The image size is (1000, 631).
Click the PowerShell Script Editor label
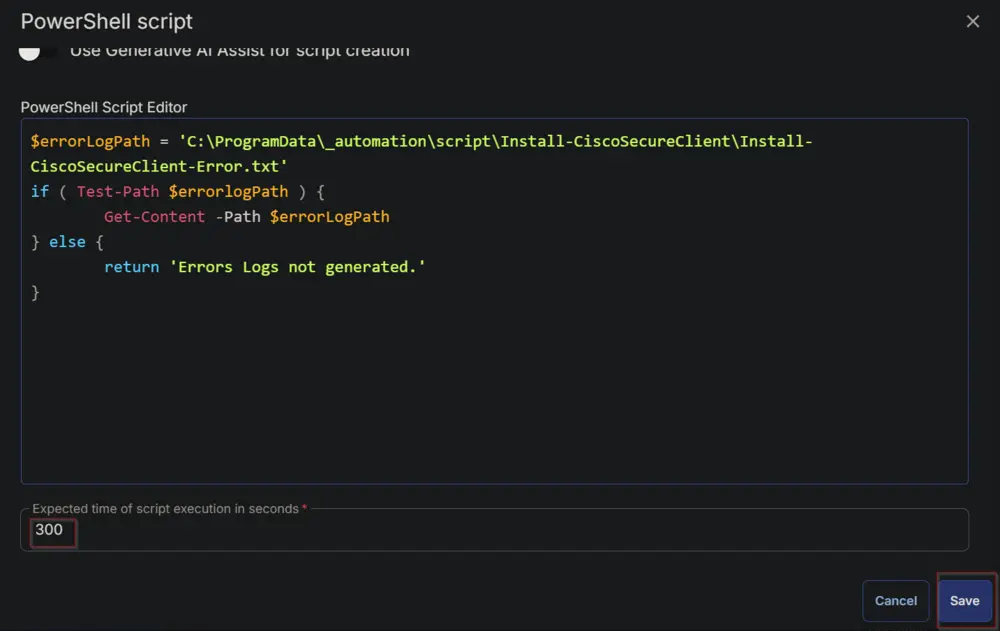point(104,107)
